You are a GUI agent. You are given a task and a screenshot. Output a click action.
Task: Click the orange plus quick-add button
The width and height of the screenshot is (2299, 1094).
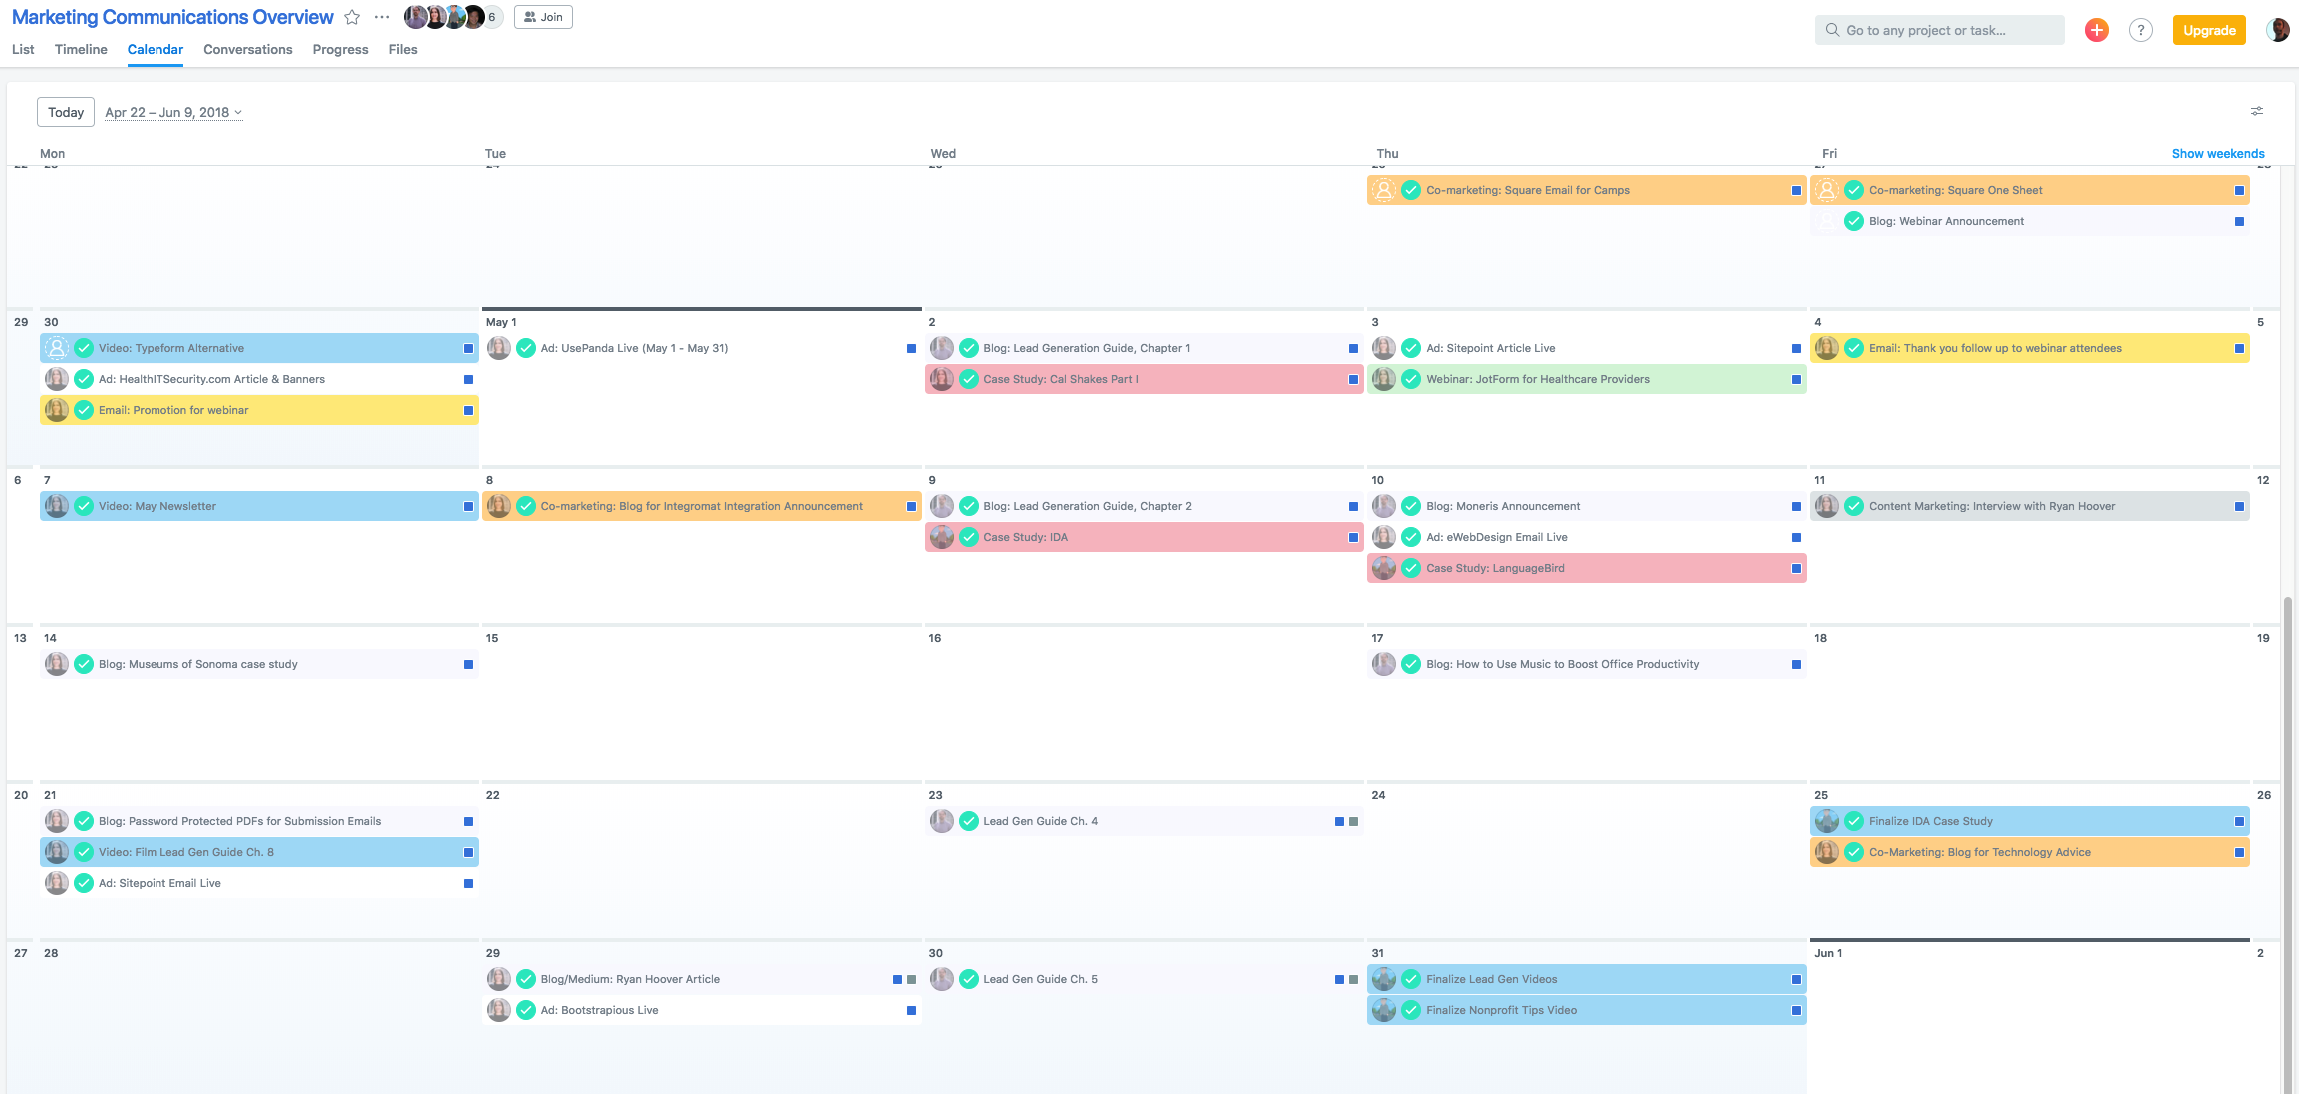2096,30
